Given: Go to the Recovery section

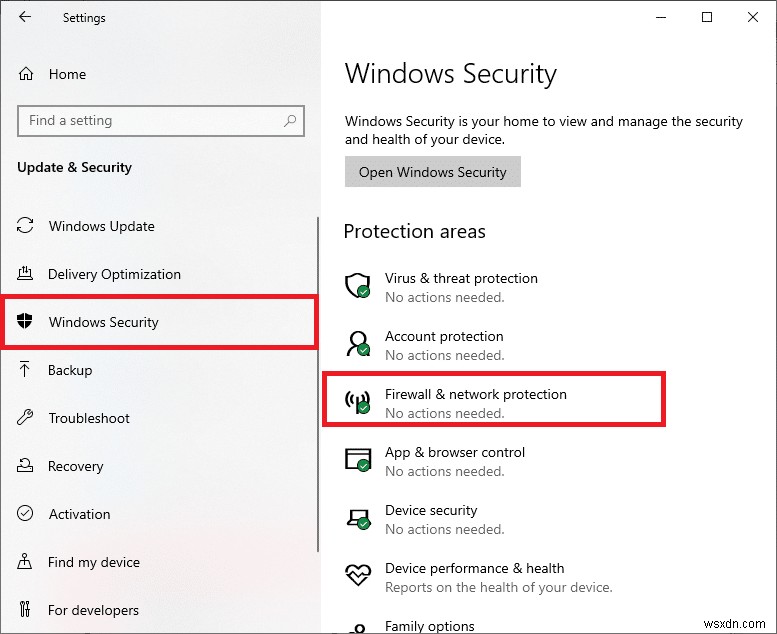Looking at the screenshot, I should point(75,466).
